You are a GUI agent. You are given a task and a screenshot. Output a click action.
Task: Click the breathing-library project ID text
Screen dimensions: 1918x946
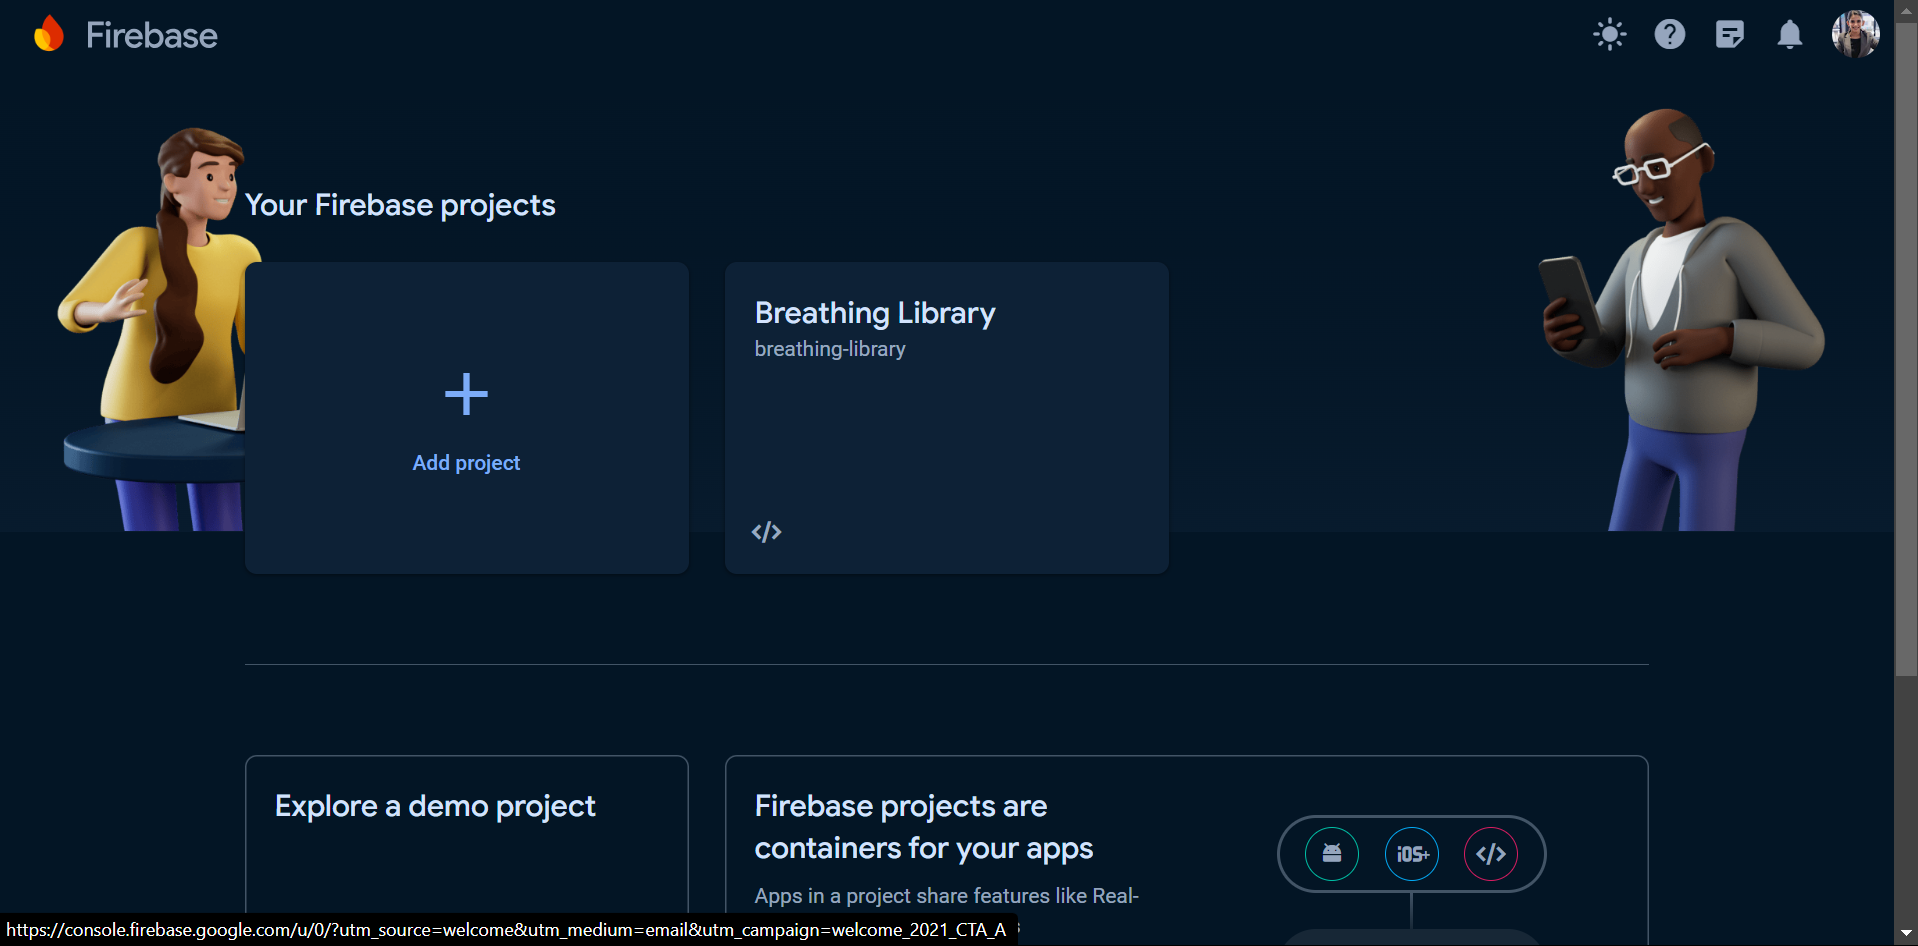tap(830, 349)
